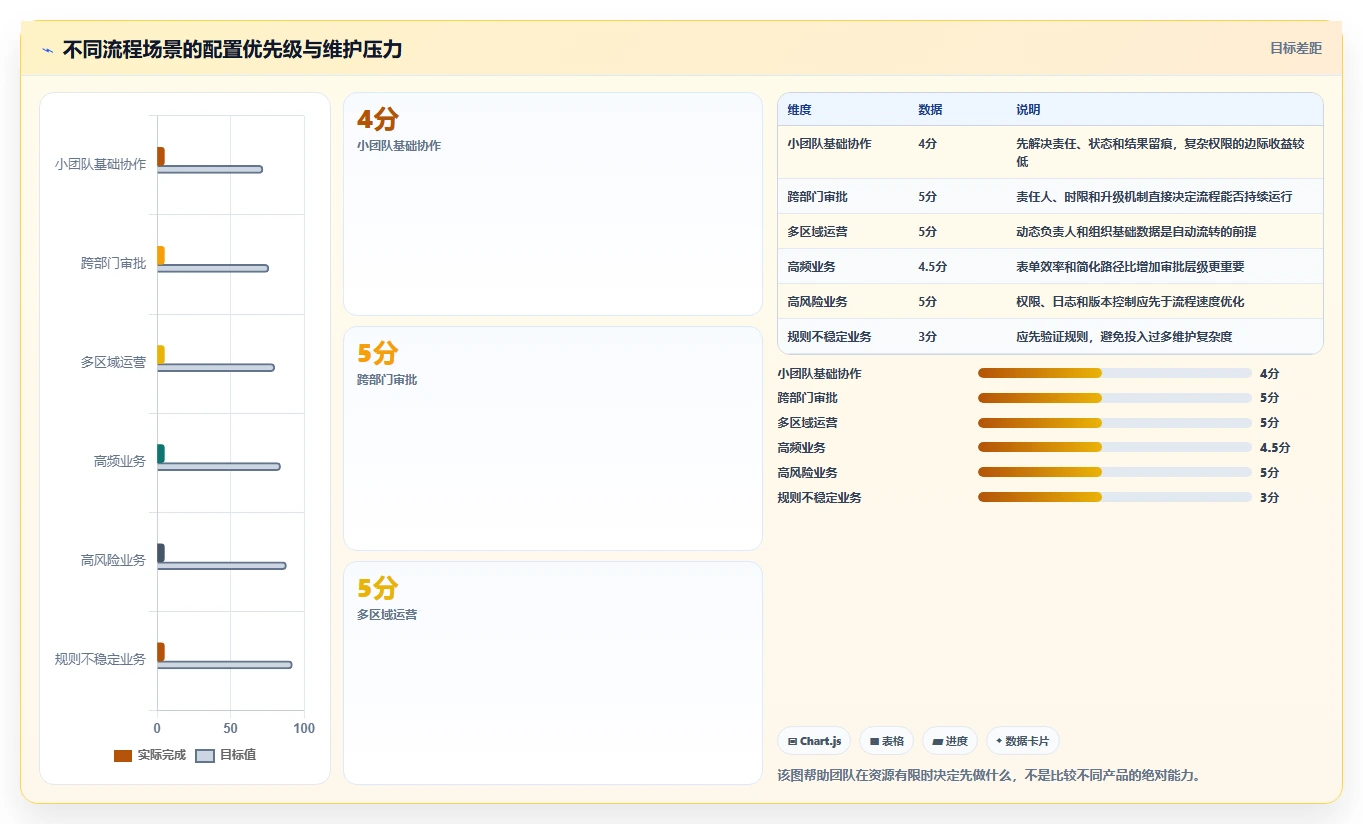1363x824 pixels.
Task: Click the 表格 chip
Action: click(886, 741)
